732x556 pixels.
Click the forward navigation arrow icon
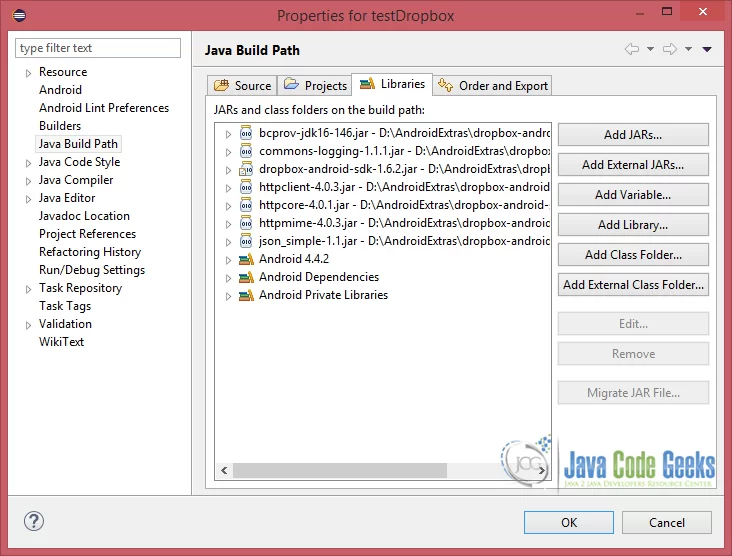(x=670, y=49)
